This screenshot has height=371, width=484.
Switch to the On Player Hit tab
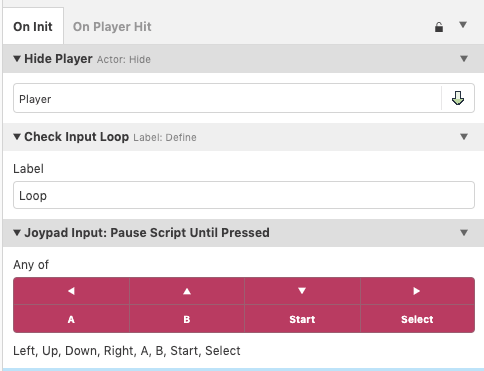point(112,27)
